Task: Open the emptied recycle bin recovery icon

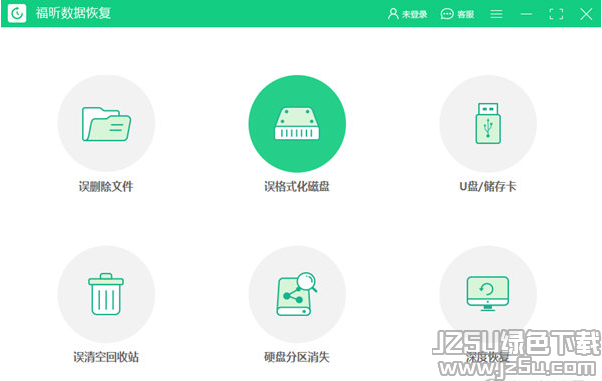Action: point(106,294)
